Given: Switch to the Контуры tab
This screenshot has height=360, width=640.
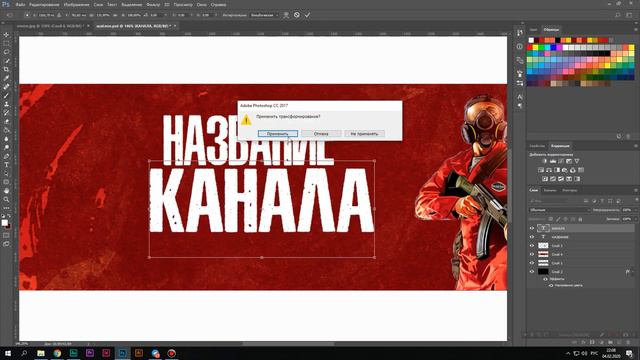Looking at the screenshot, I should (x=569, y=190).
